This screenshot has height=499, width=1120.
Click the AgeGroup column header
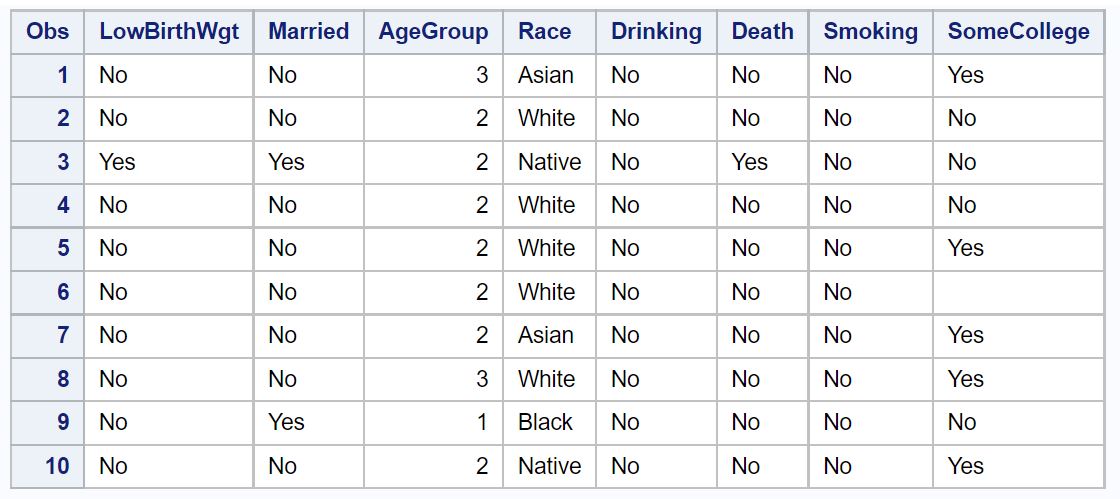(434, 31)
